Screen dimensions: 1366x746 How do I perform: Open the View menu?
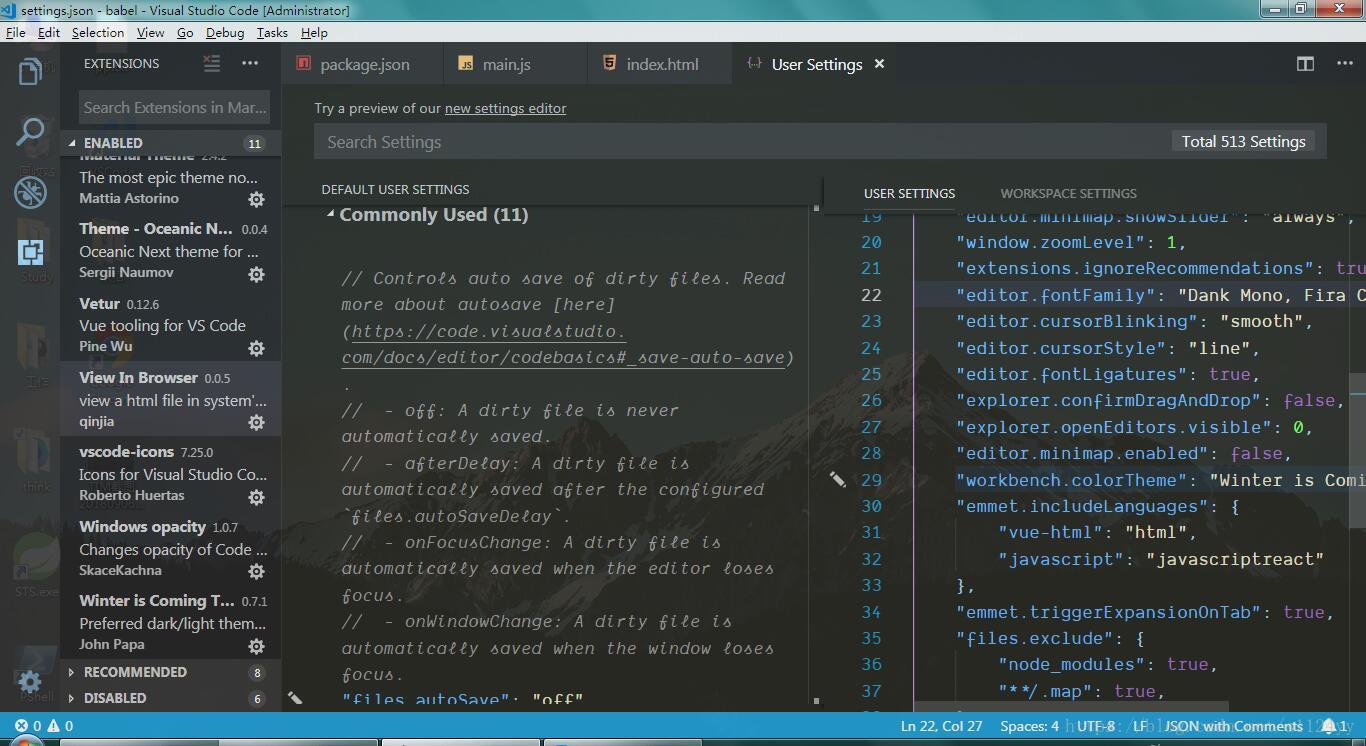click(x=150, y=32)
